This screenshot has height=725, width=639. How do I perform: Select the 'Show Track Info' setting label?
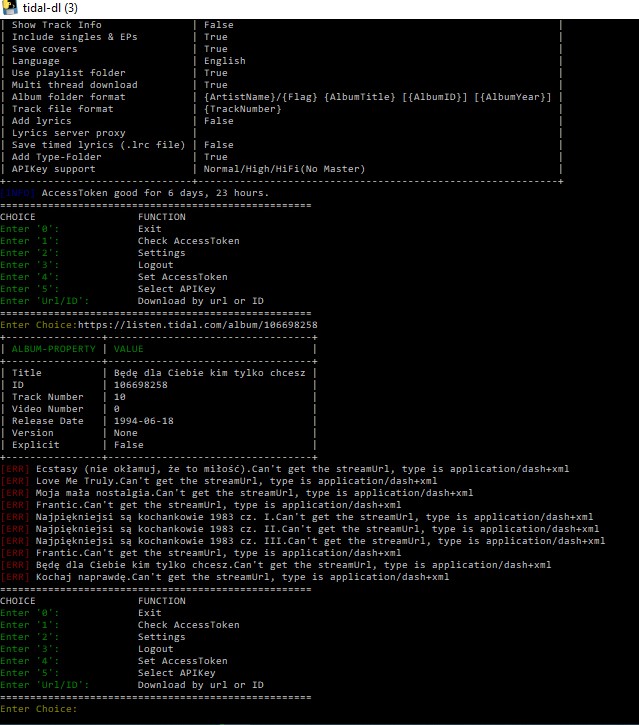56,25
